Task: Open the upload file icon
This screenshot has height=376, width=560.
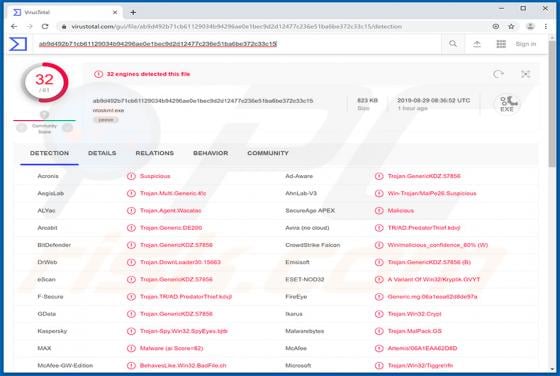Action: click(477, 44)
